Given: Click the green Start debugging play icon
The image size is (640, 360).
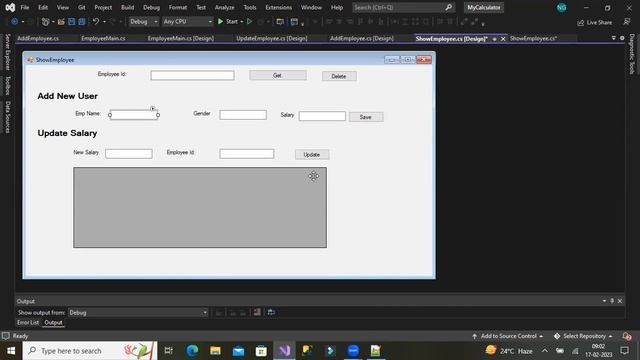Looking at the screenshot, I should [x=220, y=22].
